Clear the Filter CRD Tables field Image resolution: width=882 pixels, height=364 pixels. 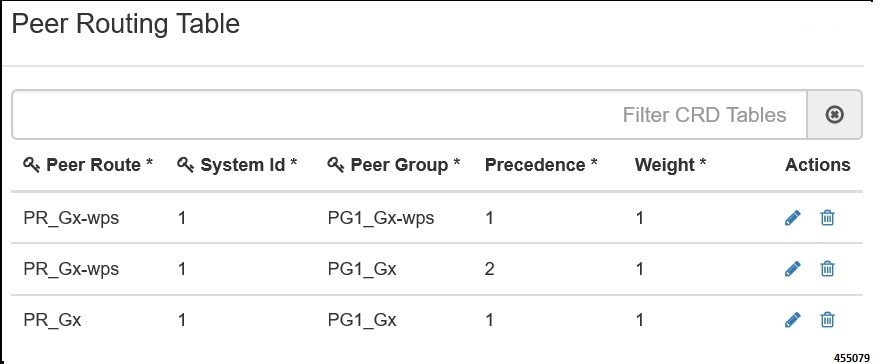coord(834,115)
